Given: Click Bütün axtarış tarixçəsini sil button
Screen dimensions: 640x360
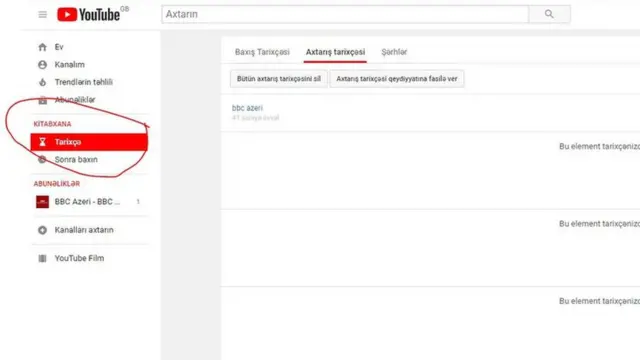Looking at the screenshot, I should click(279, 79).
